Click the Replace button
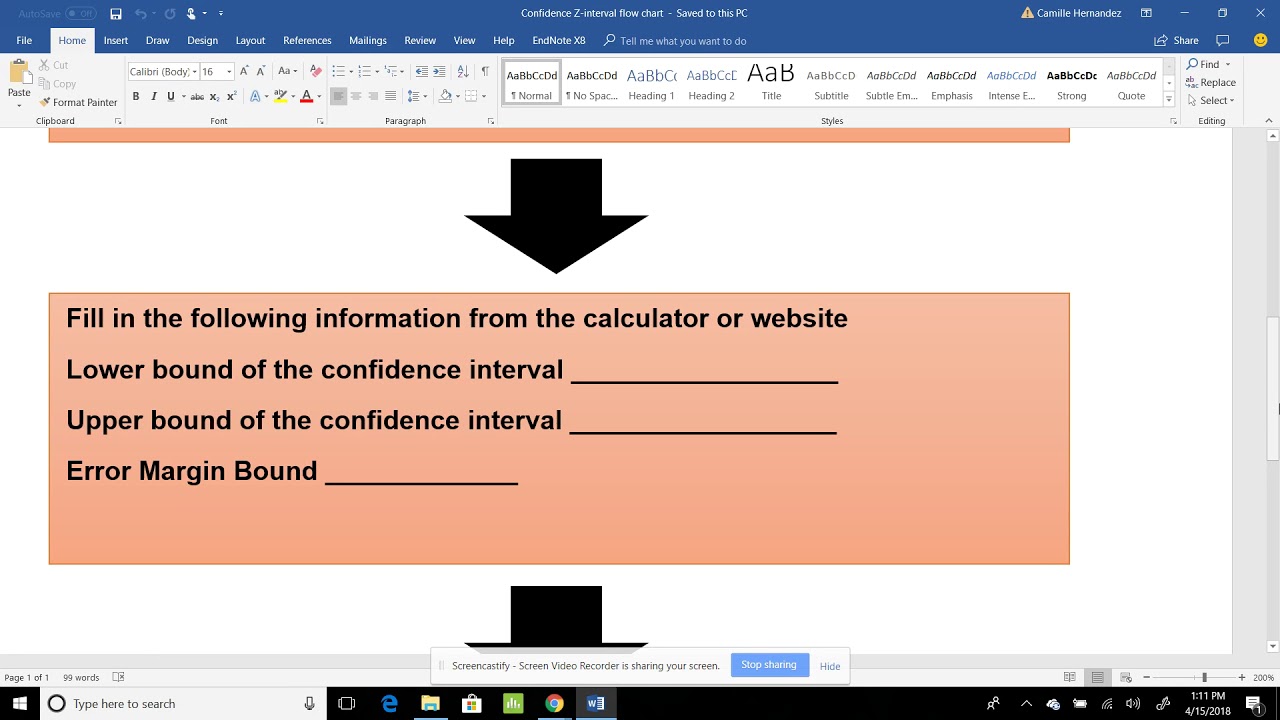The image size is (1280, 720). [1211, 82]
